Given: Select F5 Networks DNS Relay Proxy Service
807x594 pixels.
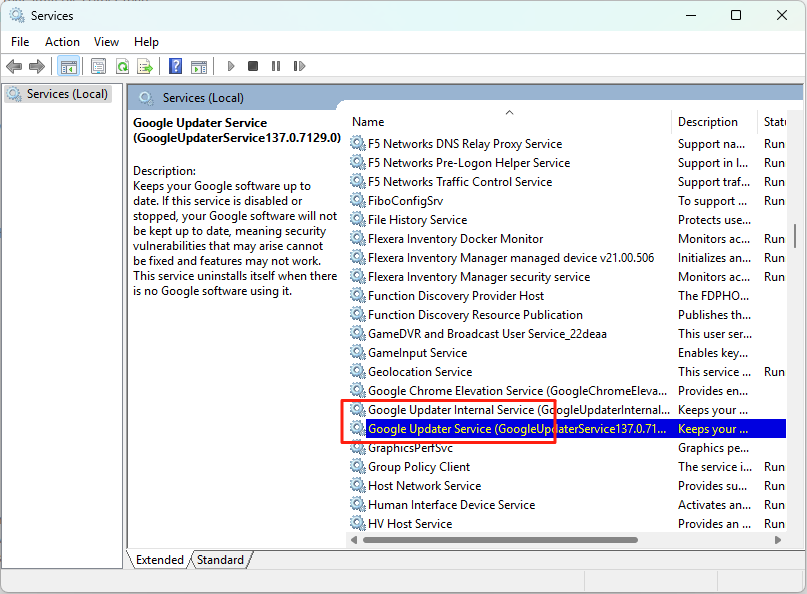Looking at the screenshot, I should [465, 144].
